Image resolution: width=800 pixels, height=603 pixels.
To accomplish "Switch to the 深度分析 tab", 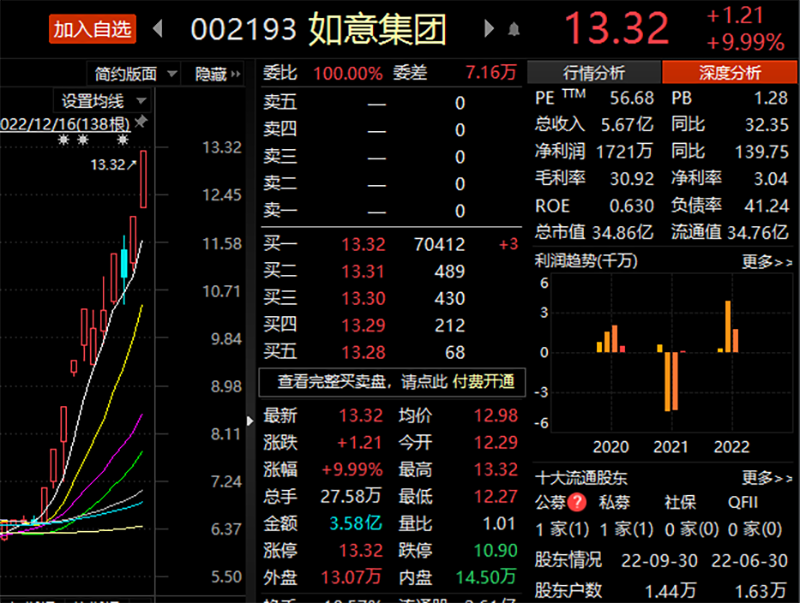I will [730, 72].
